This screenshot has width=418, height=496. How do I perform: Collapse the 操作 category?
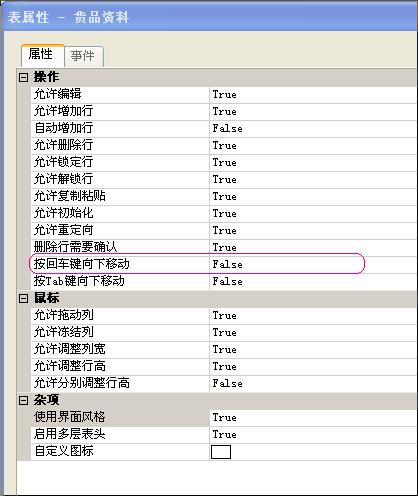click(x=23, y=78)
